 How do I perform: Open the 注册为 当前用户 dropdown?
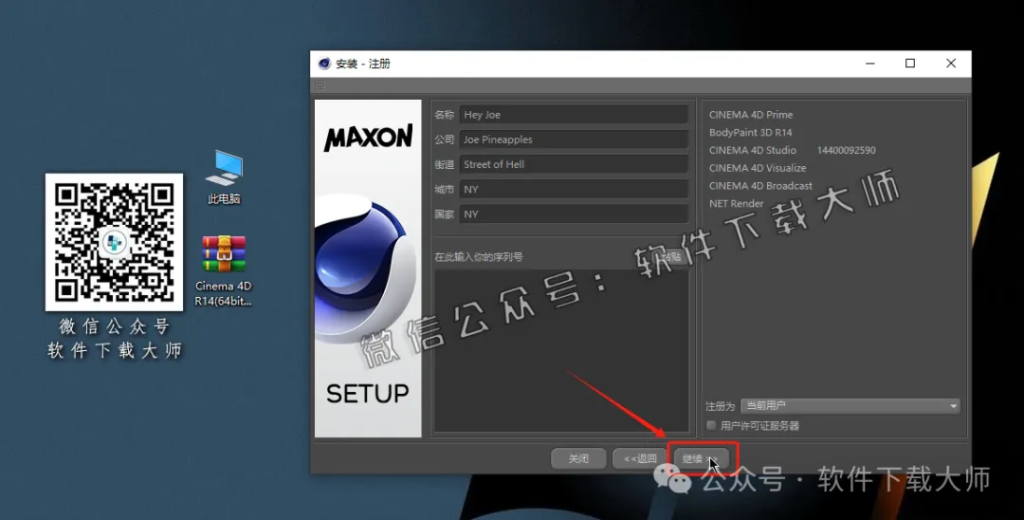pyautogui.click(x=850, y=406)
